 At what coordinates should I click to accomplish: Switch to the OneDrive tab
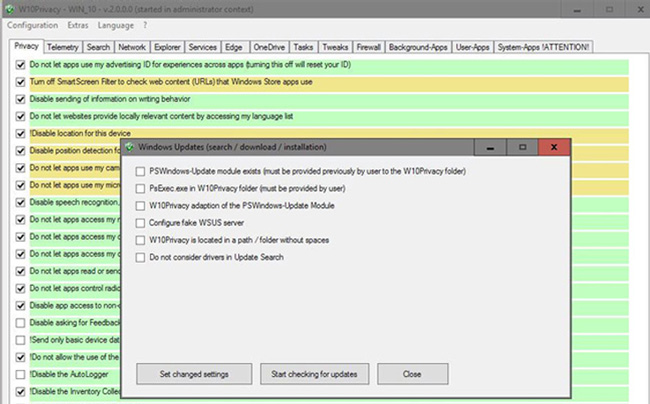(269, 47)
